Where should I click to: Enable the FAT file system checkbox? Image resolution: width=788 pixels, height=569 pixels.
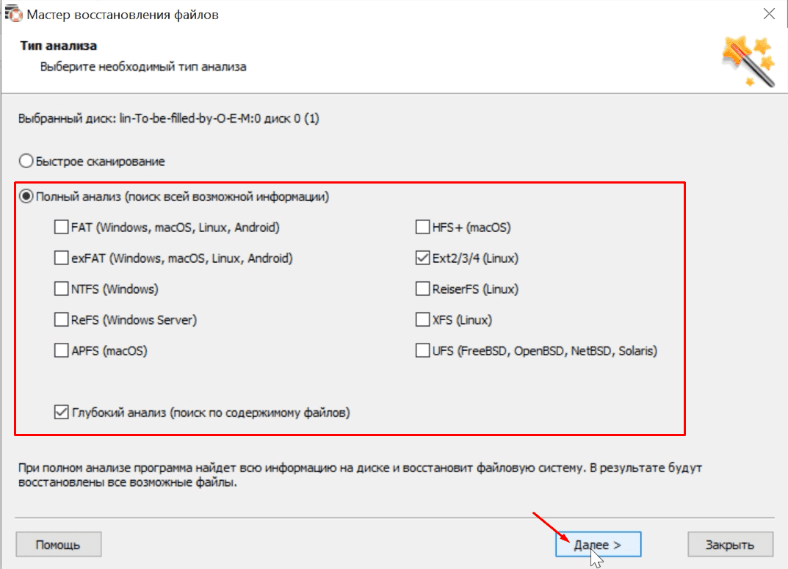pyautogui.click(x=63, y=228)
